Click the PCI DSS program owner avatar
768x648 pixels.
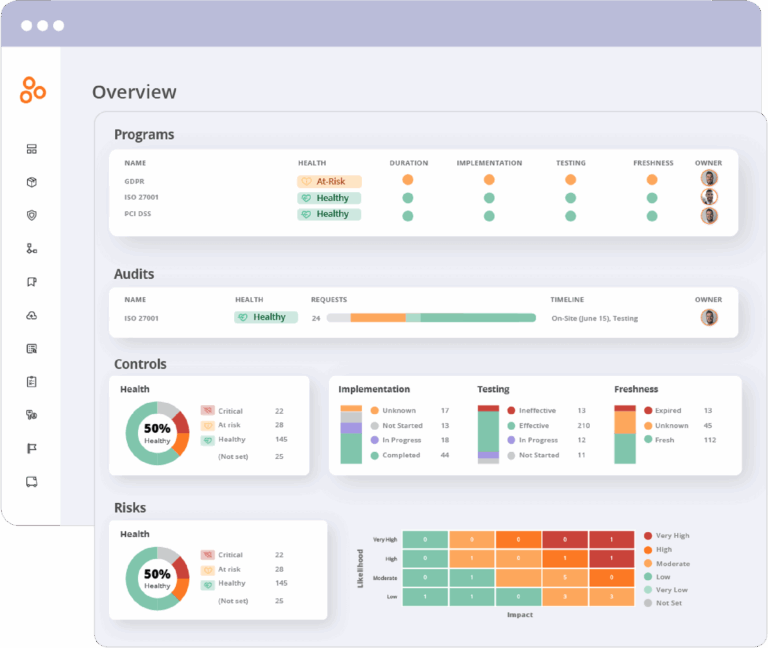point(709,216)
